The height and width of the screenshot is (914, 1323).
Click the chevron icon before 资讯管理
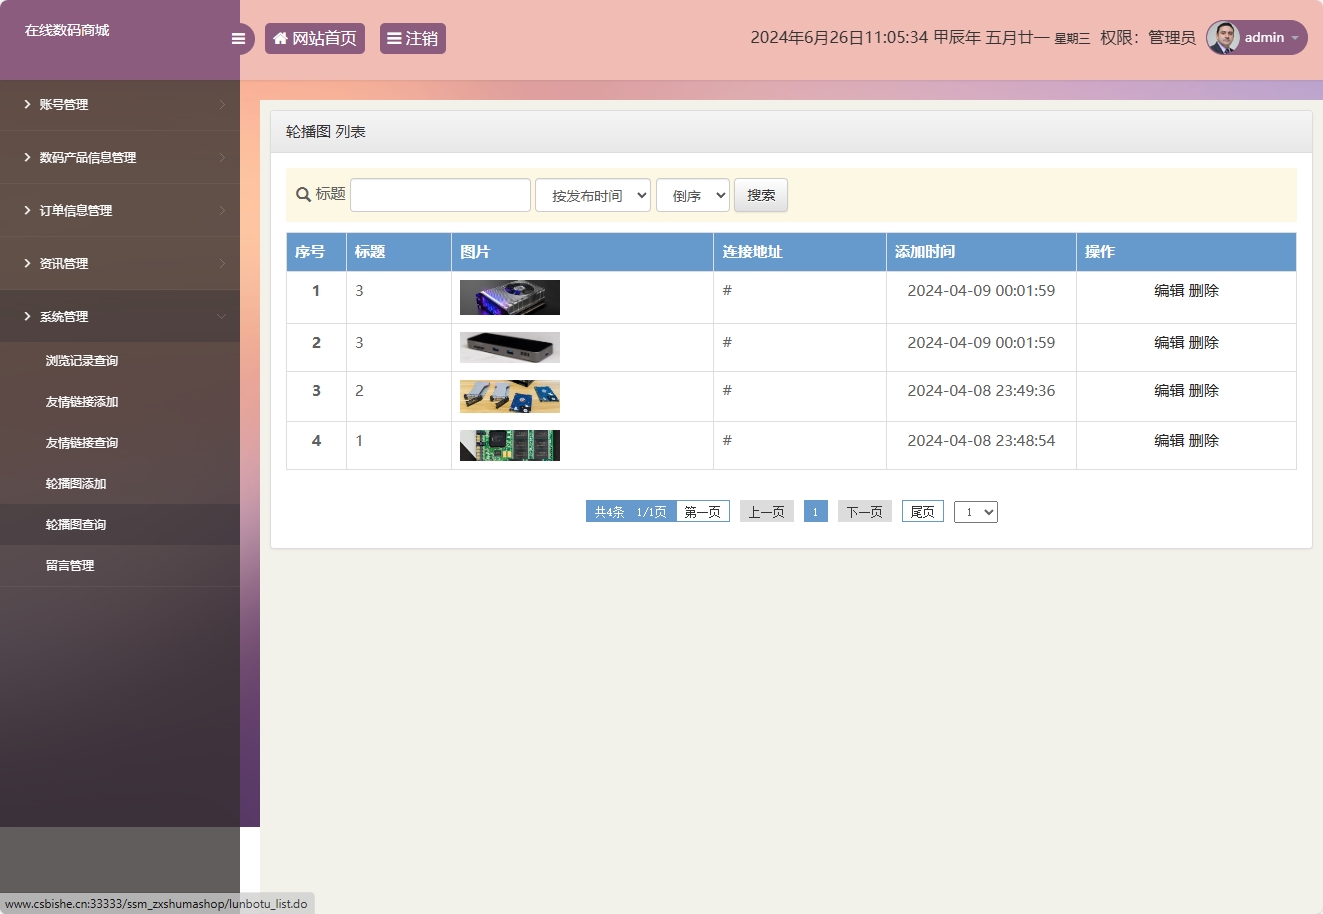(x=26, y=263)
